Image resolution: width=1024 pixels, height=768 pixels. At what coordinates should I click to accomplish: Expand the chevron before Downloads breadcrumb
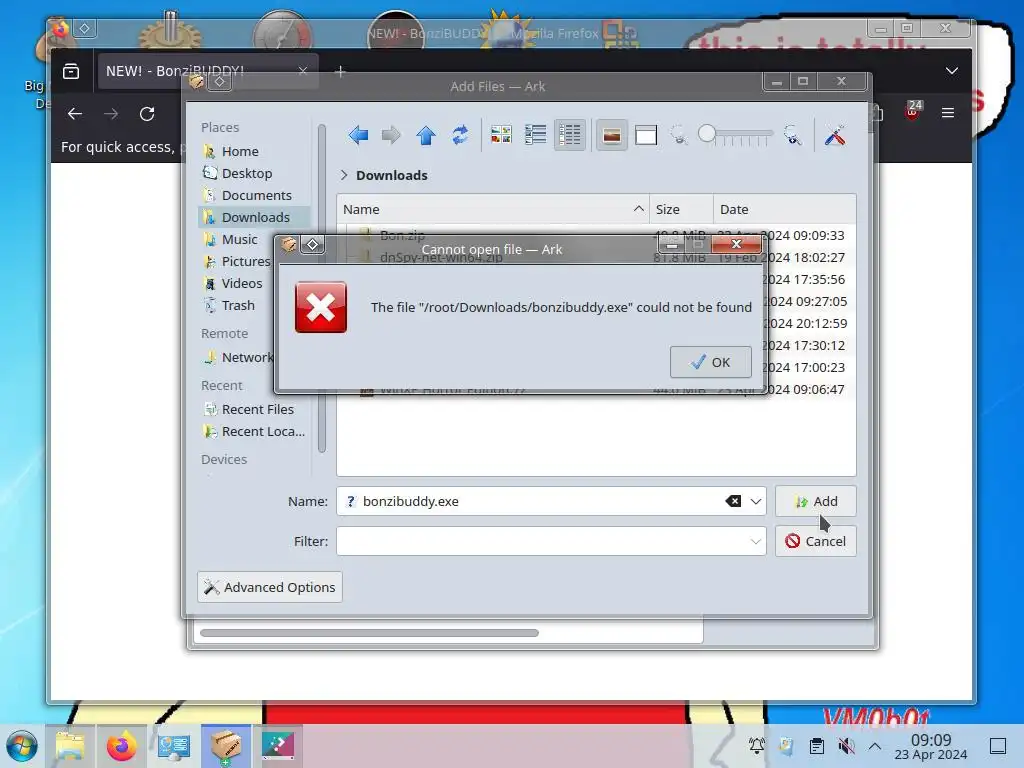coord(344,175)
